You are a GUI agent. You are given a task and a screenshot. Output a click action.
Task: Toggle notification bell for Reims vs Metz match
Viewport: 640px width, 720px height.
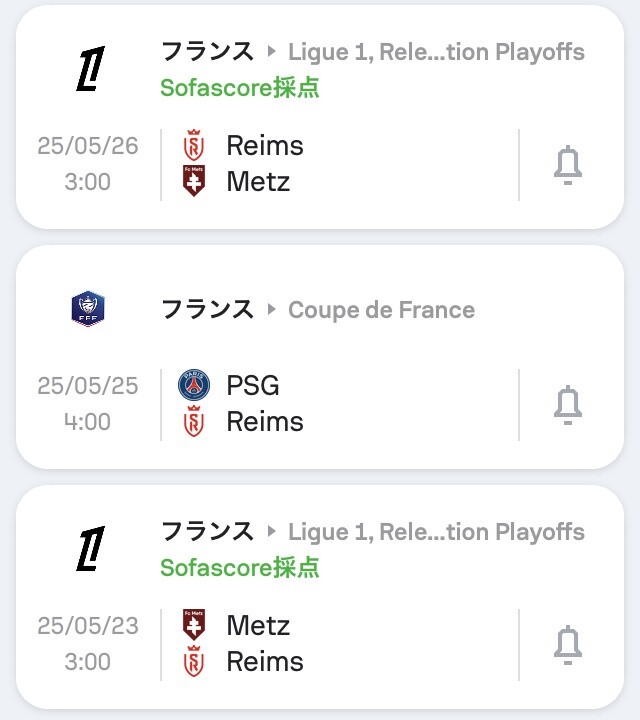[568, 165]
